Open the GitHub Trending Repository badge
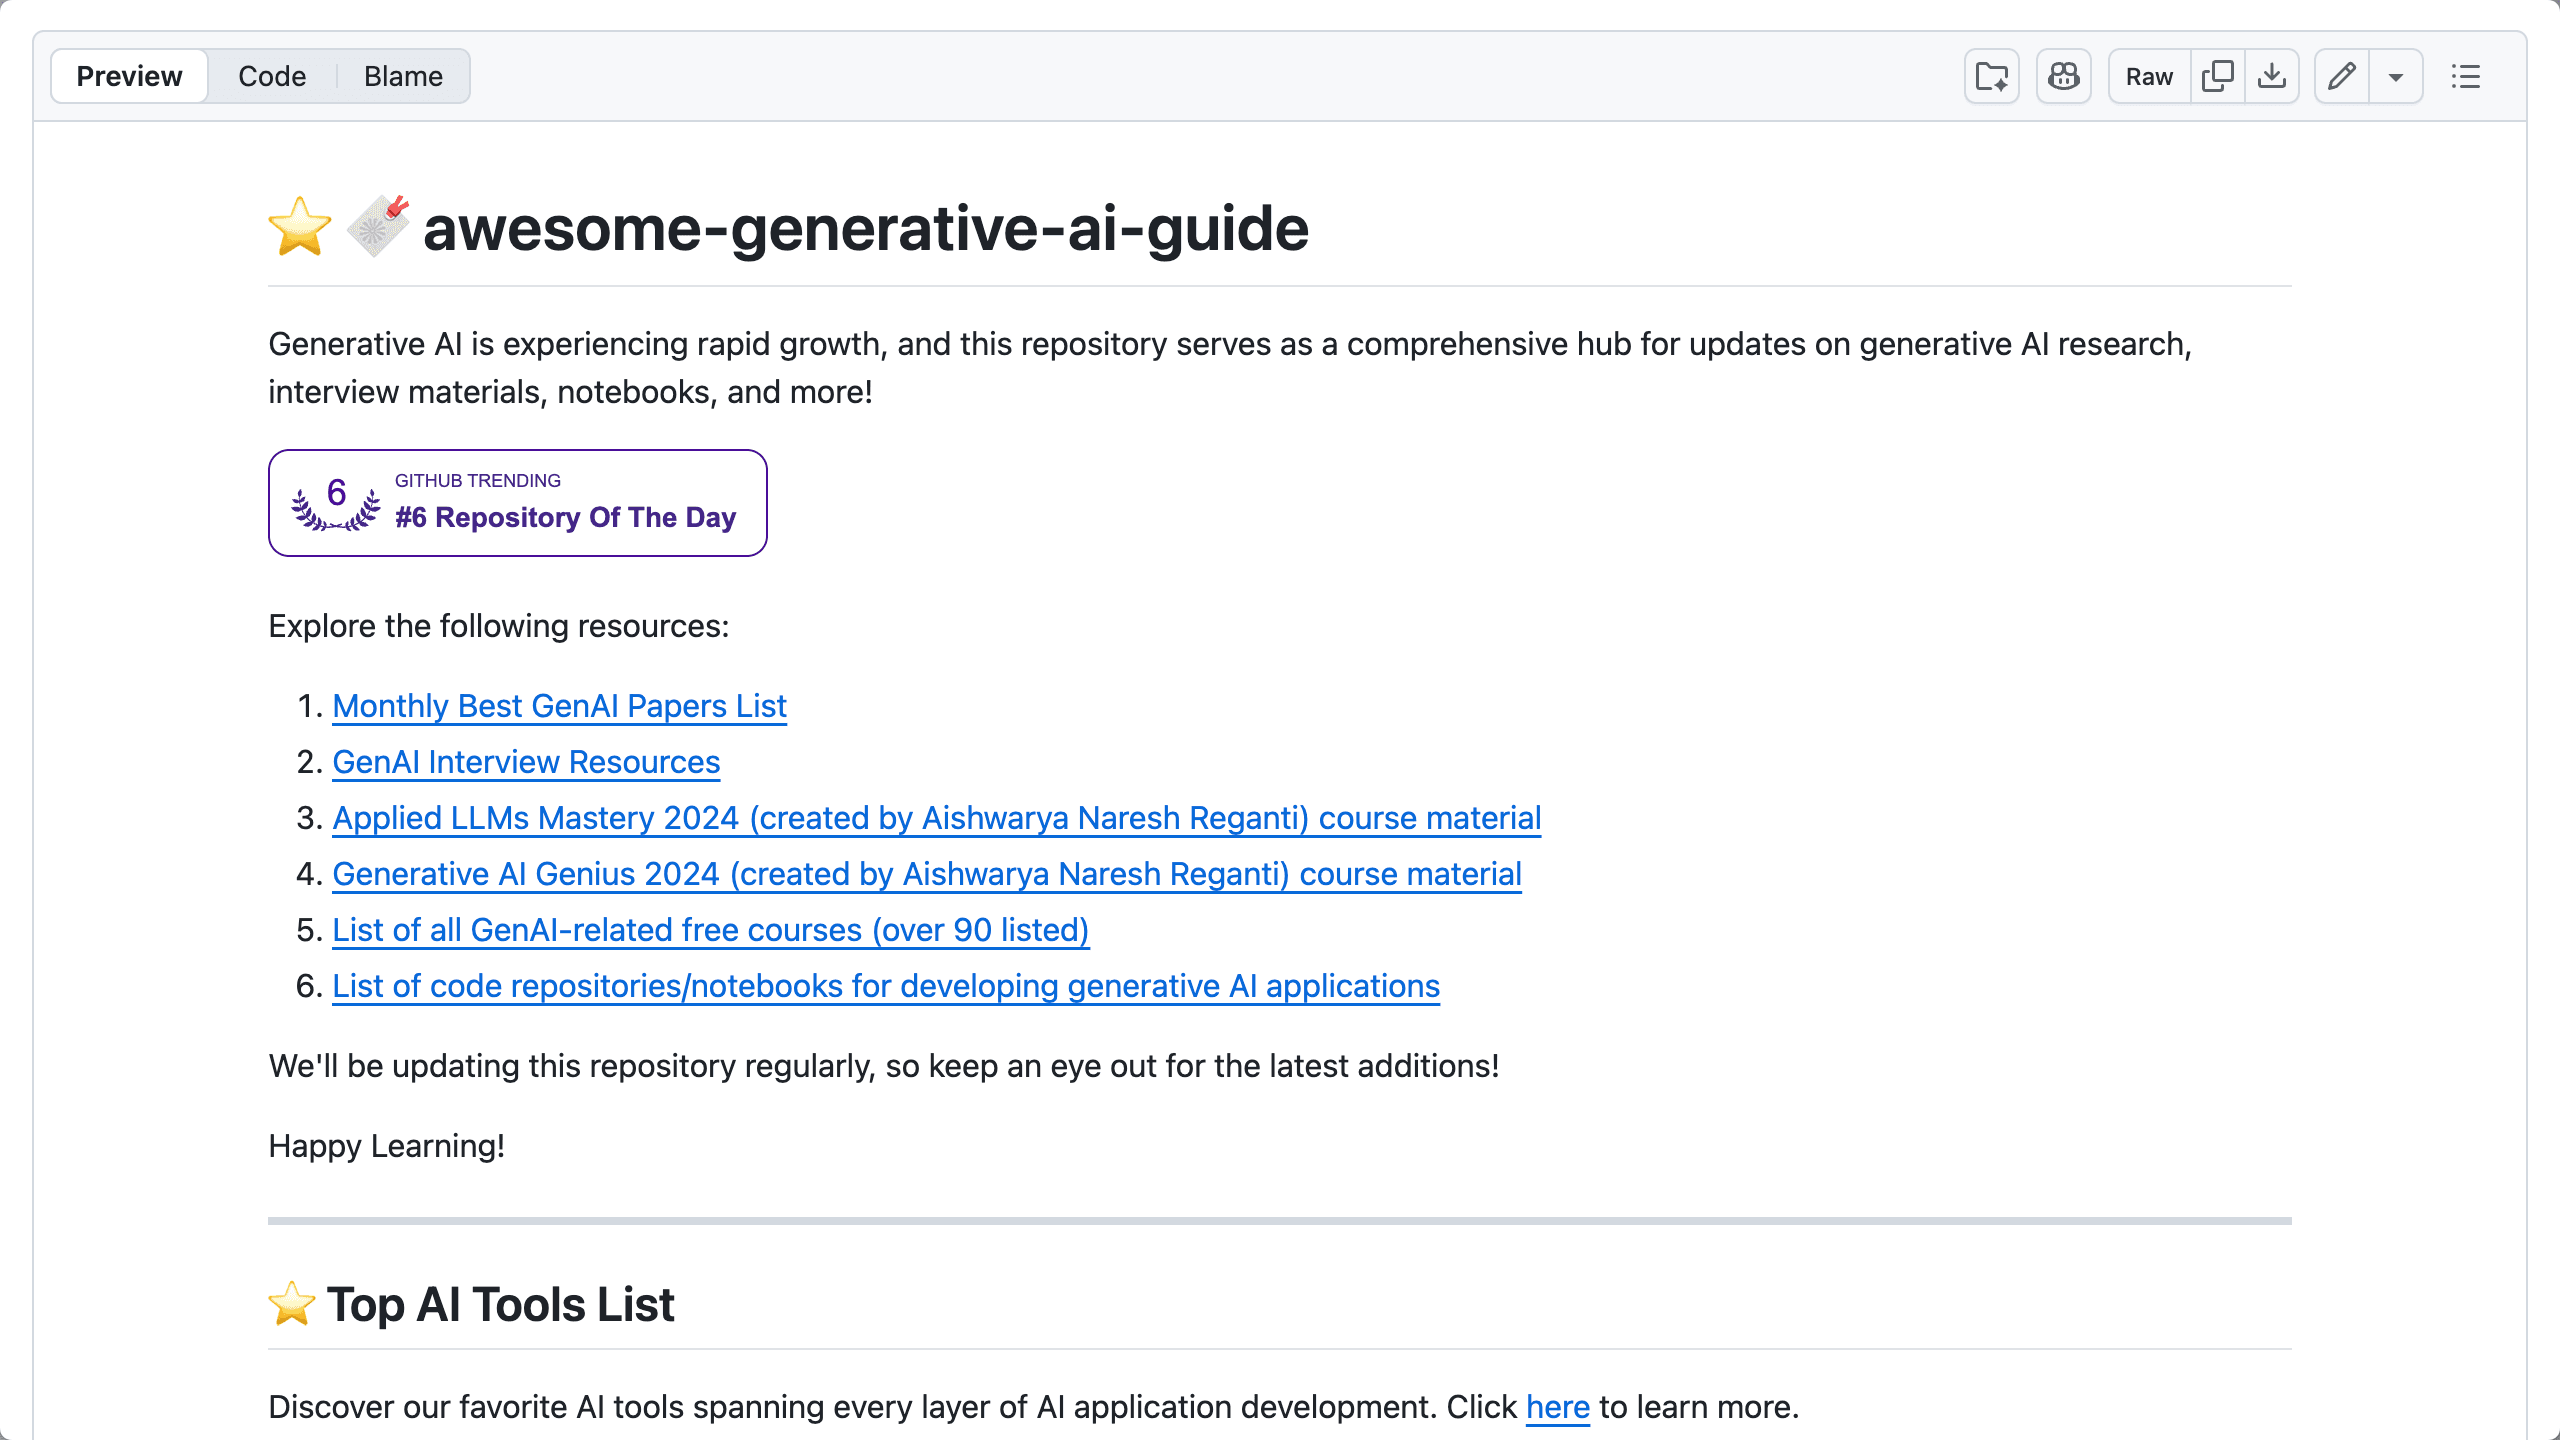This screenshot has height=1440, width=2560. [x=517, y=502]
